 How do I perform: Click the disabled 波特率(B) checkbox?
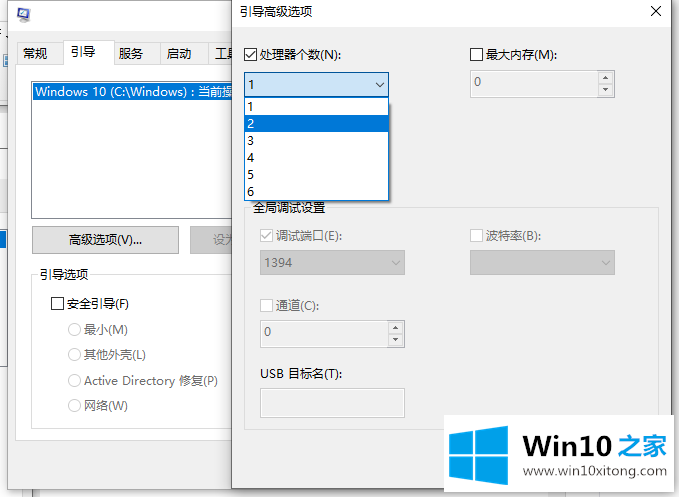coord(476,236)
